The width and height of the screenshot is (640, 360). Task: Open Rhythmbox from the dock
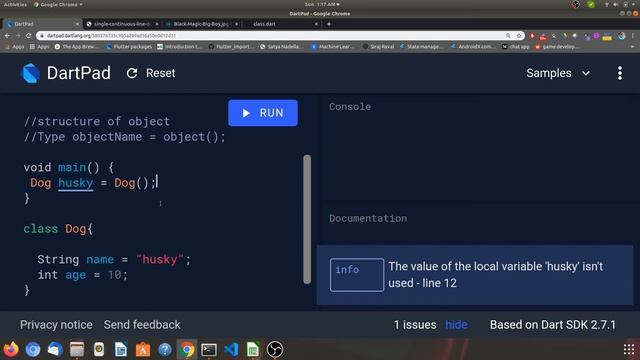tap(99, 349)
